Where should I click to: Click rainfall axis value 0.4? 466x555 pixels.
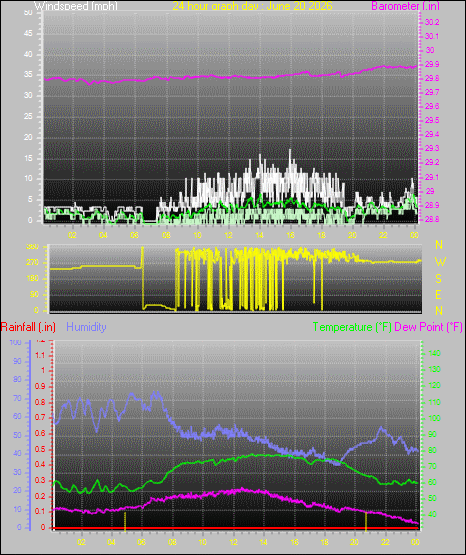tap(40, 465)
